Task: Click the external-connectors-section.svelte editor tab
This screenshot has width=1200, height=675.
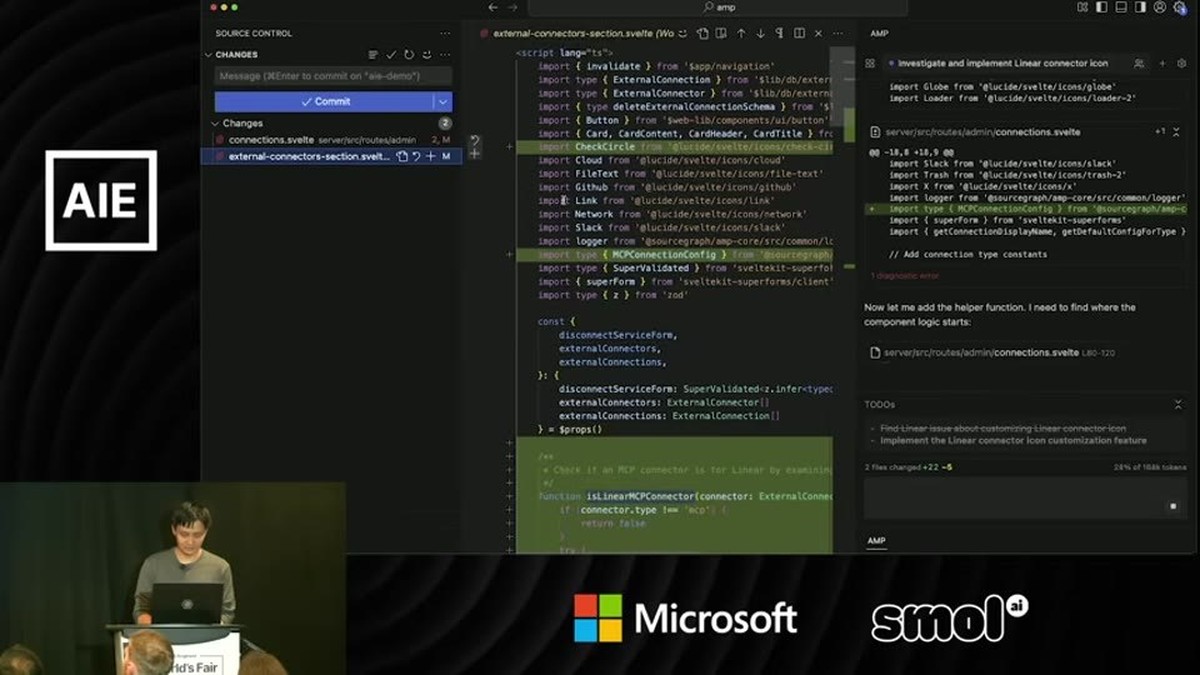Action: coord(582,33)
